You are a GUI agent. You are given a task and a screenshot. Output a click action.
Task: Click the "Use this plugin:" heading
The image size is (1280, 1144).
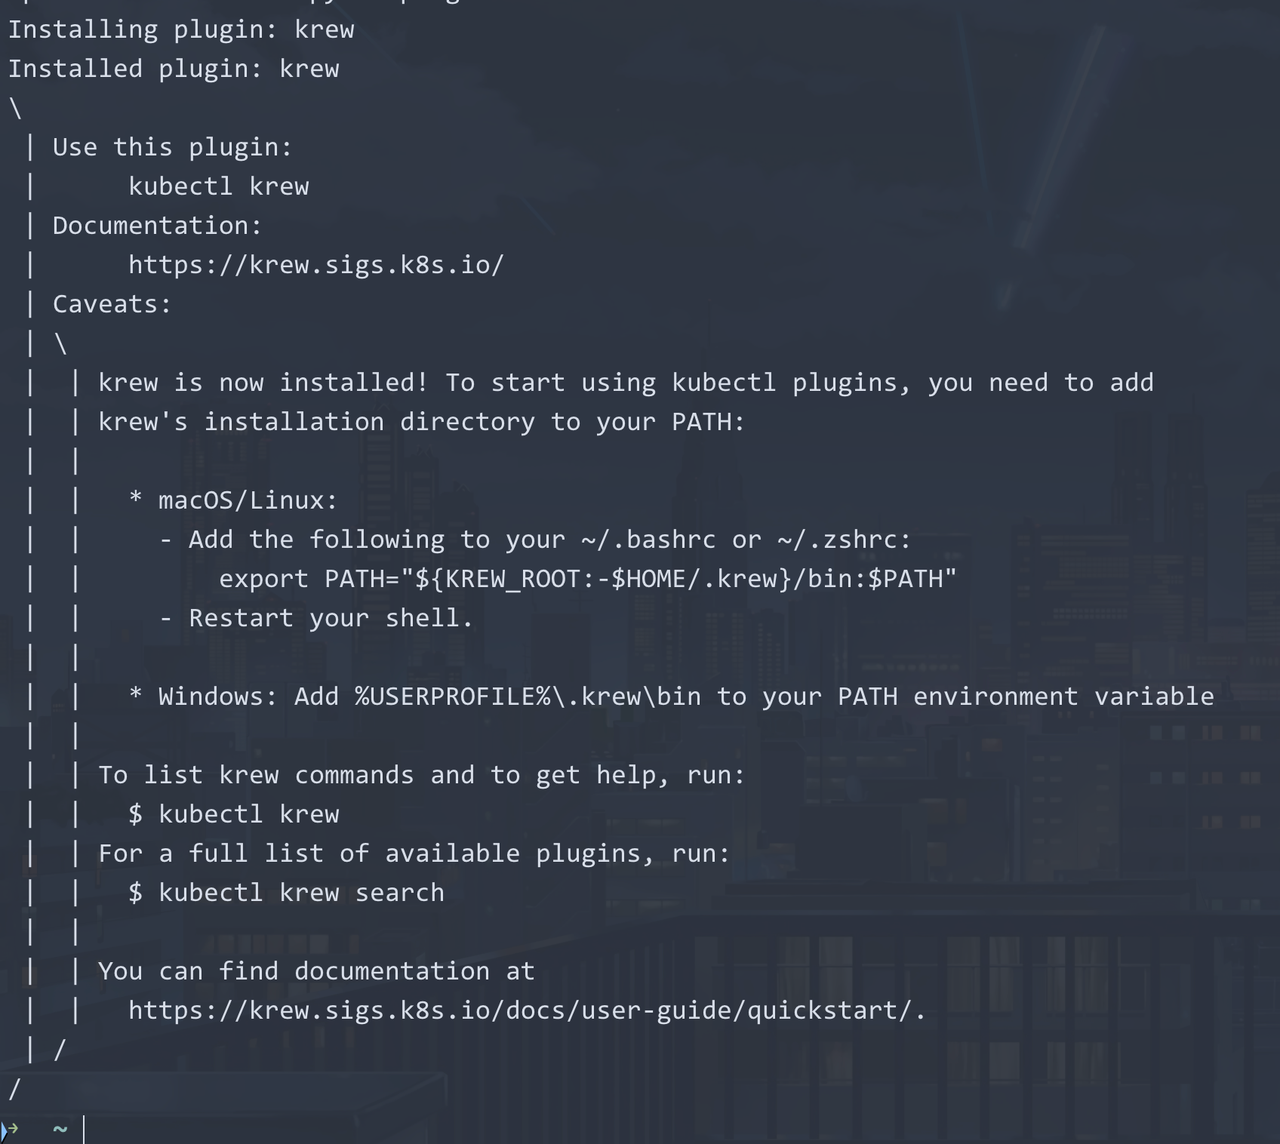pos(172,147)
